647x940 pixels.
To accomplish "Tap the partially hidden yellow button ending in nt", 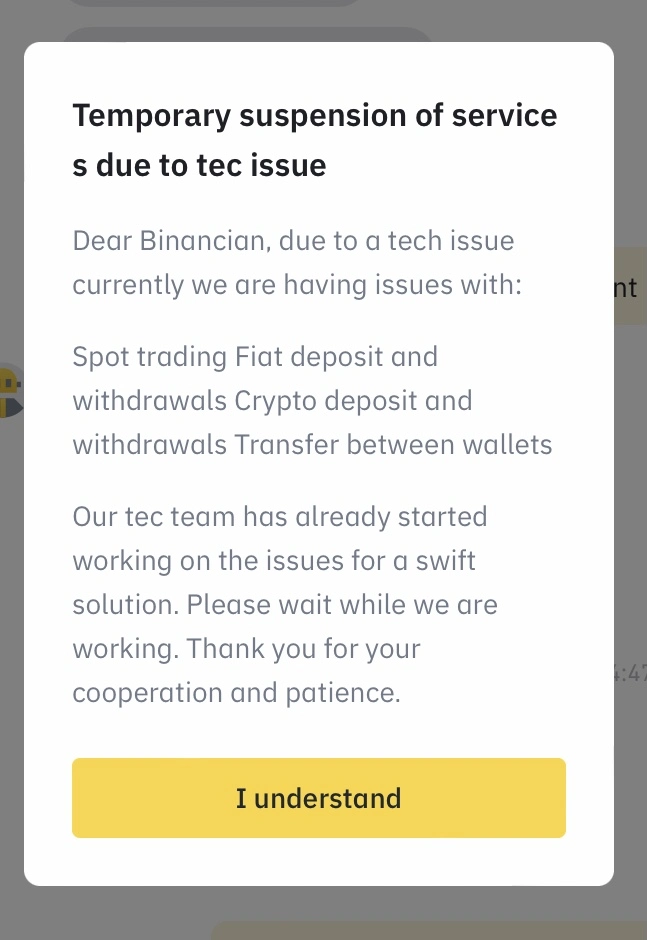I will pos(630,286).
